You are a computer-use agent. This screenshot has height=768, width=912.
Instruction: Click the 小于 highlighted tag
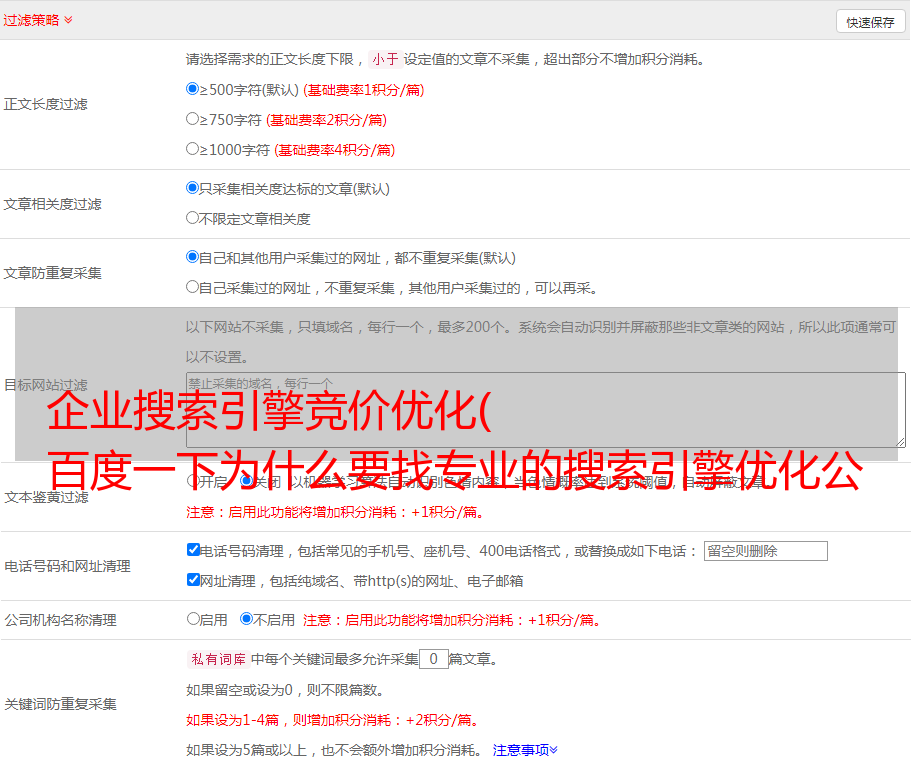385,59
